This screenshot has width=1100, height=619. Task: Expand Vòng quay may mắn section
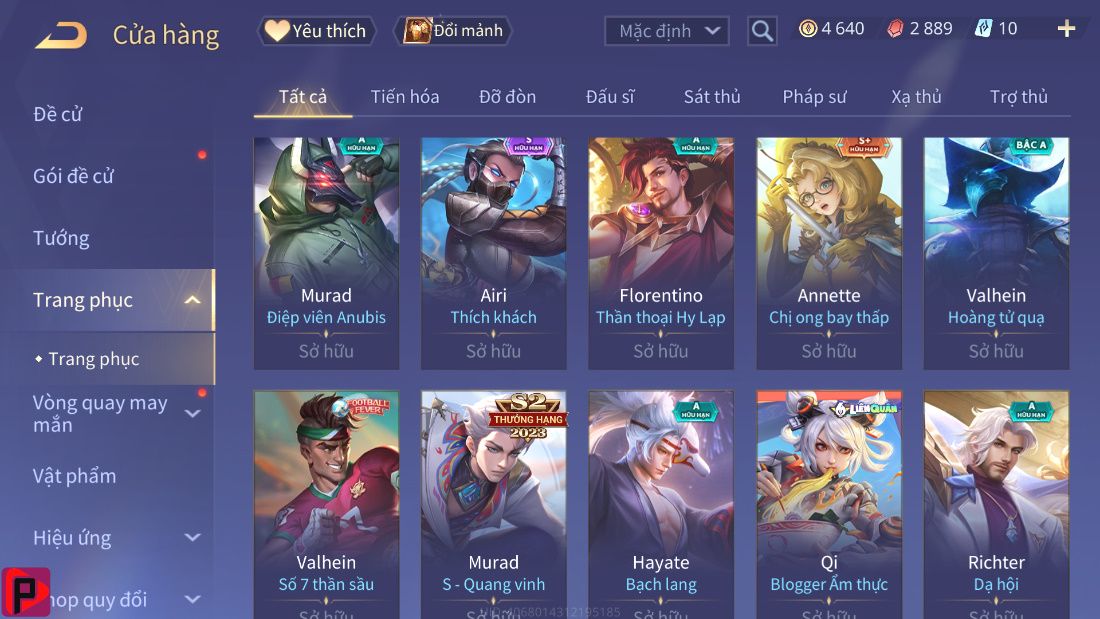tap(192, 413)
